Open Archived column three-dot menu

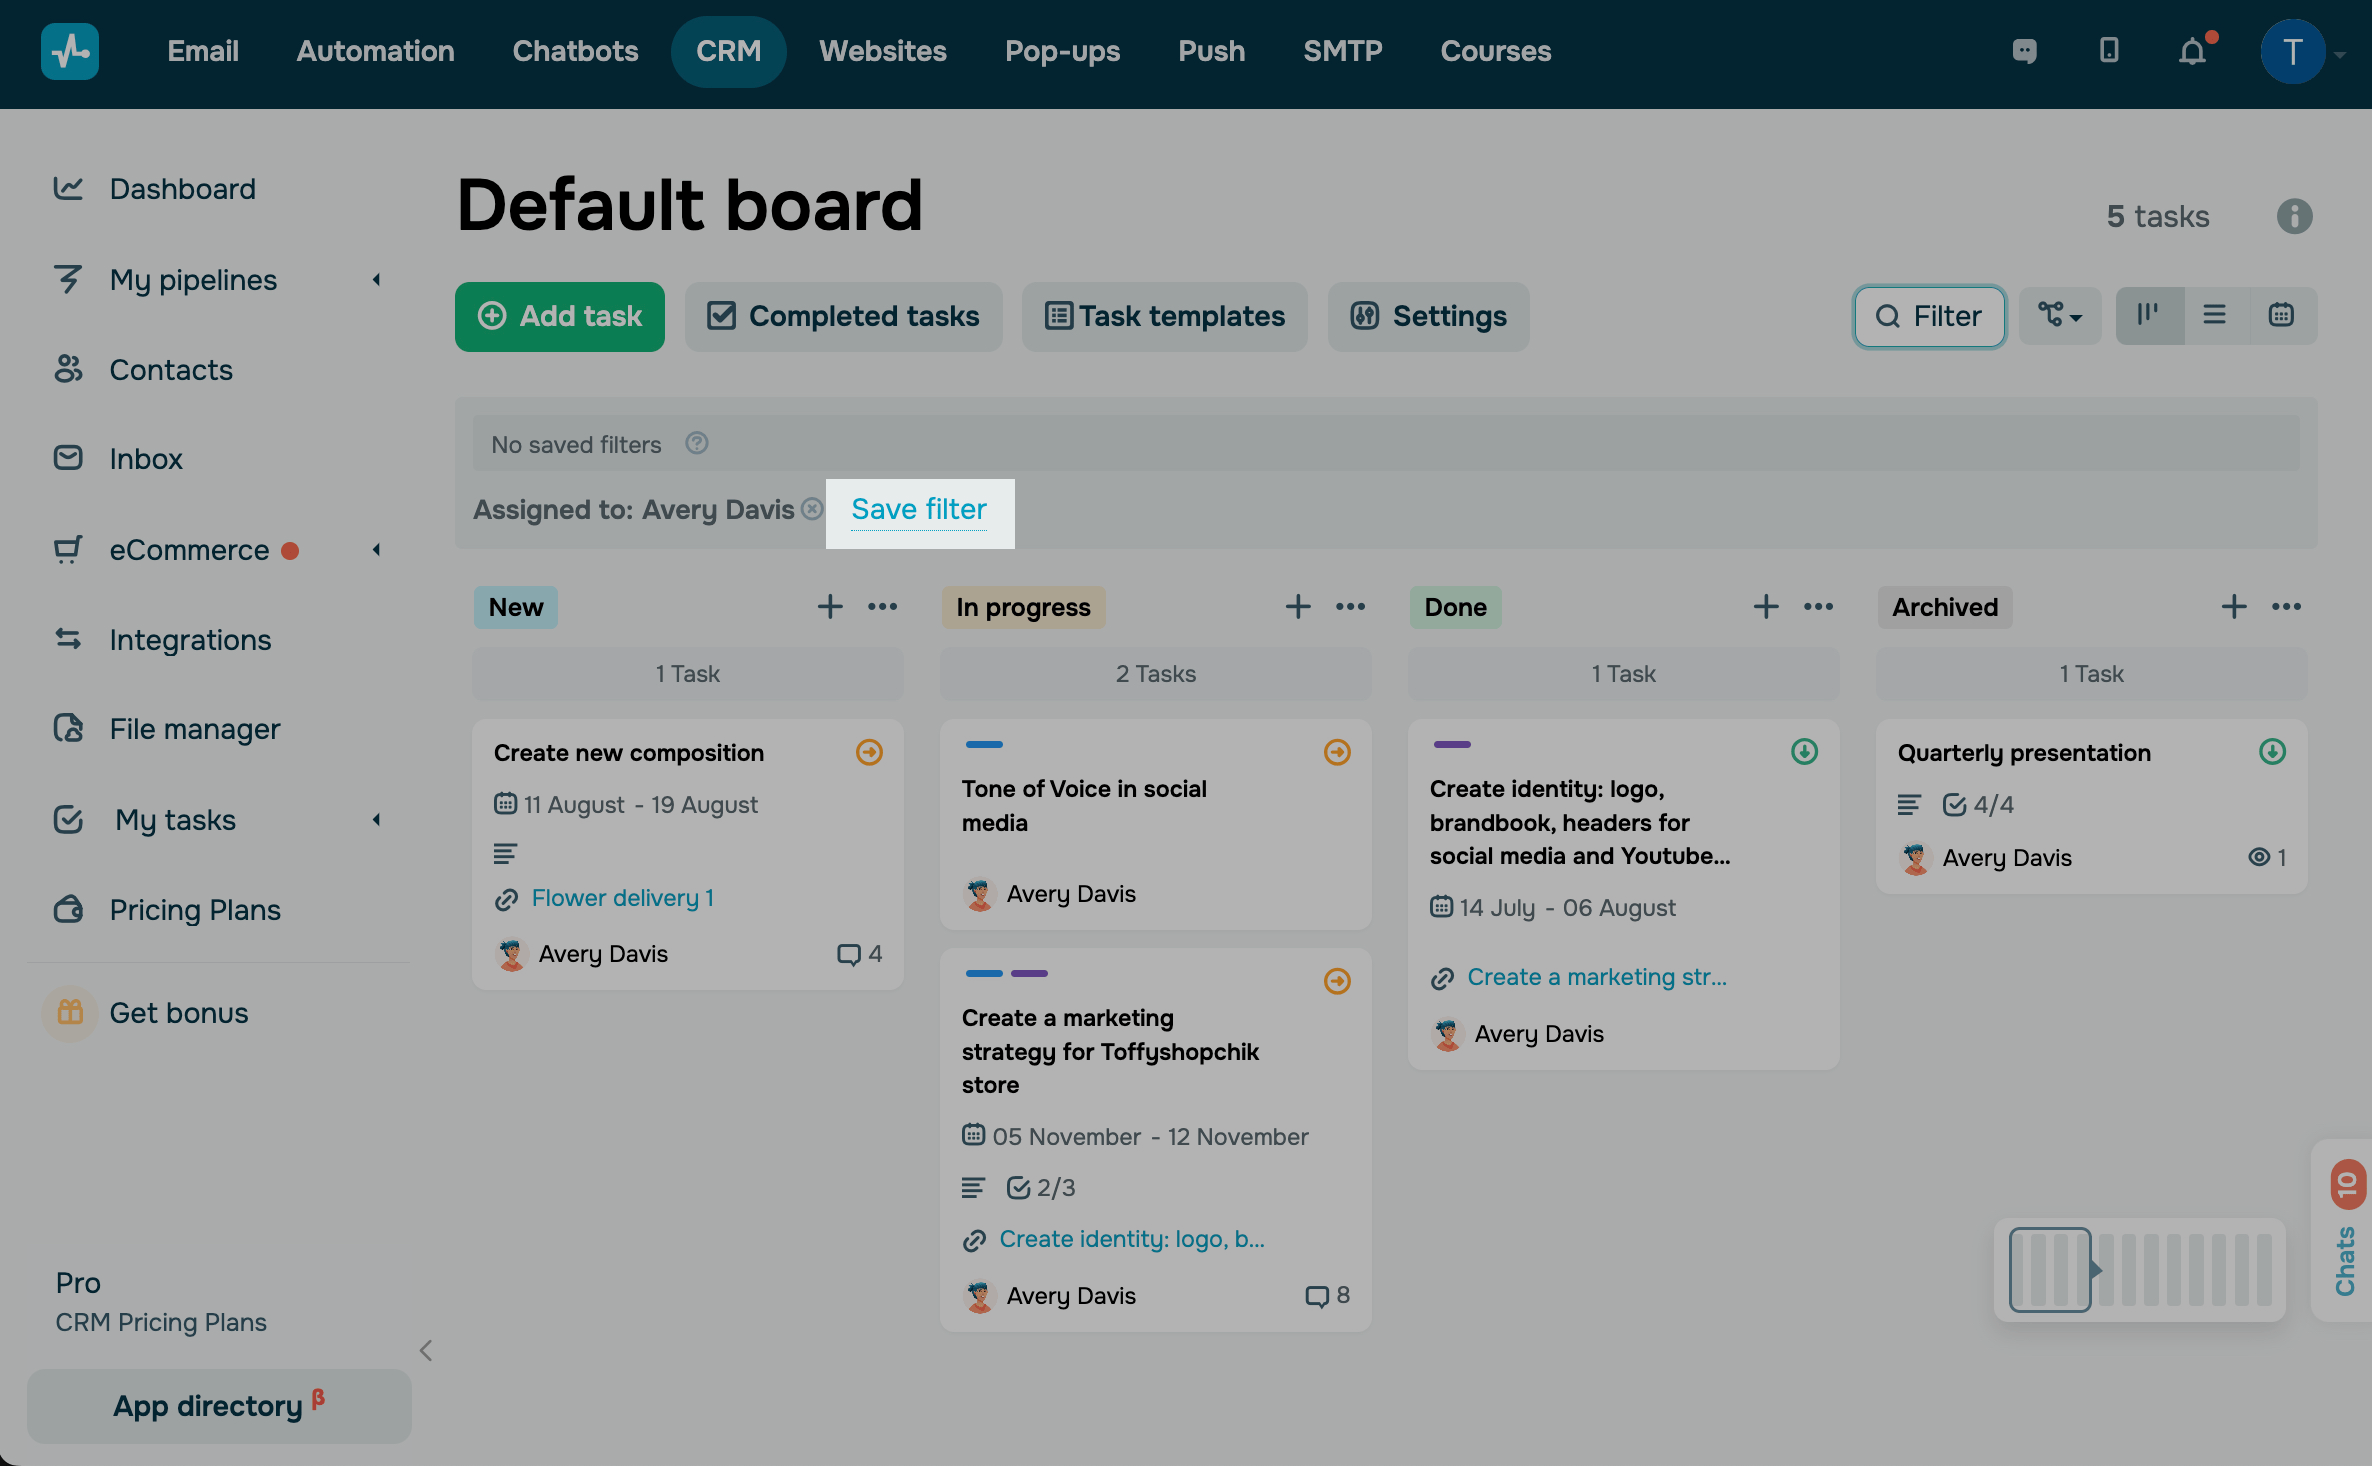pos(2286,607)
